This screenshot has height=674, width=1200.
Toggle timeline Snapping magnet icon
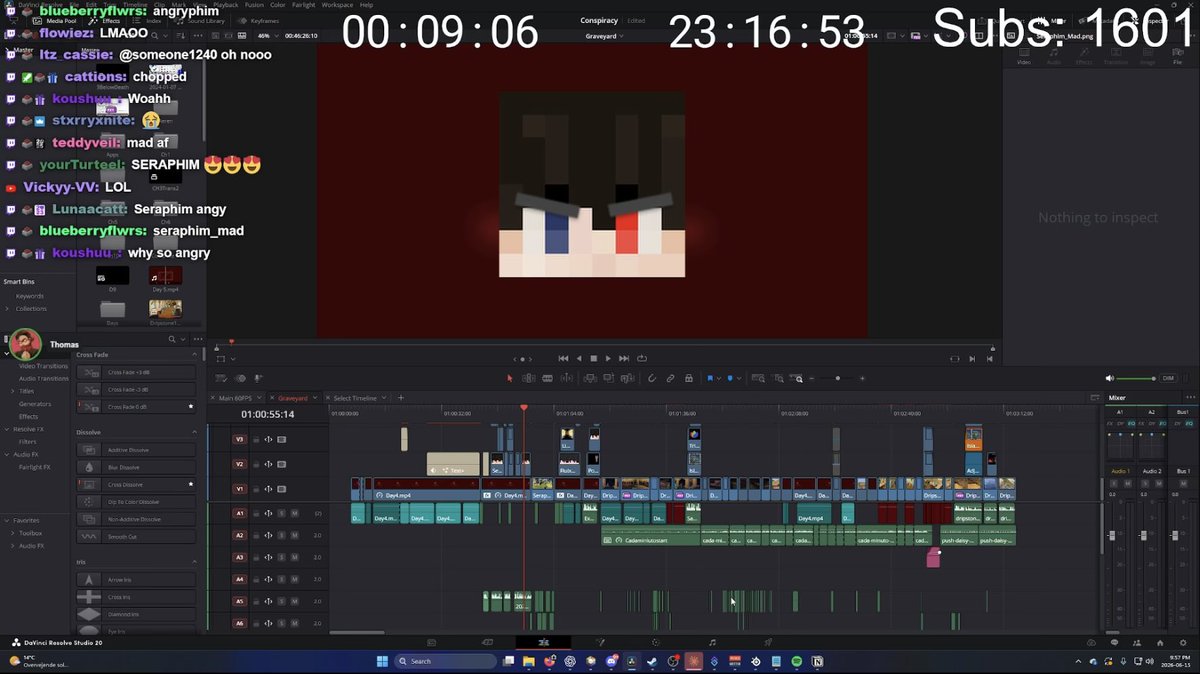tap(652, 378)
